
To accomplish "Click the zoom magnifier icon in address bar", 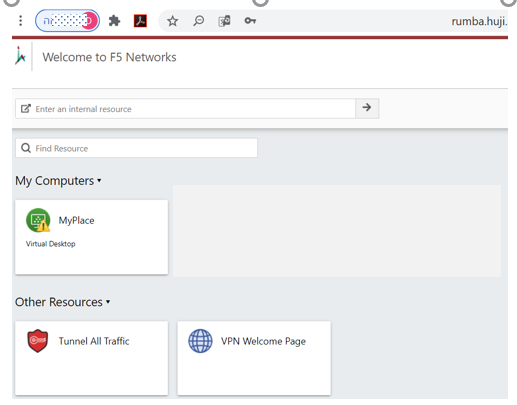I will 198,21.
